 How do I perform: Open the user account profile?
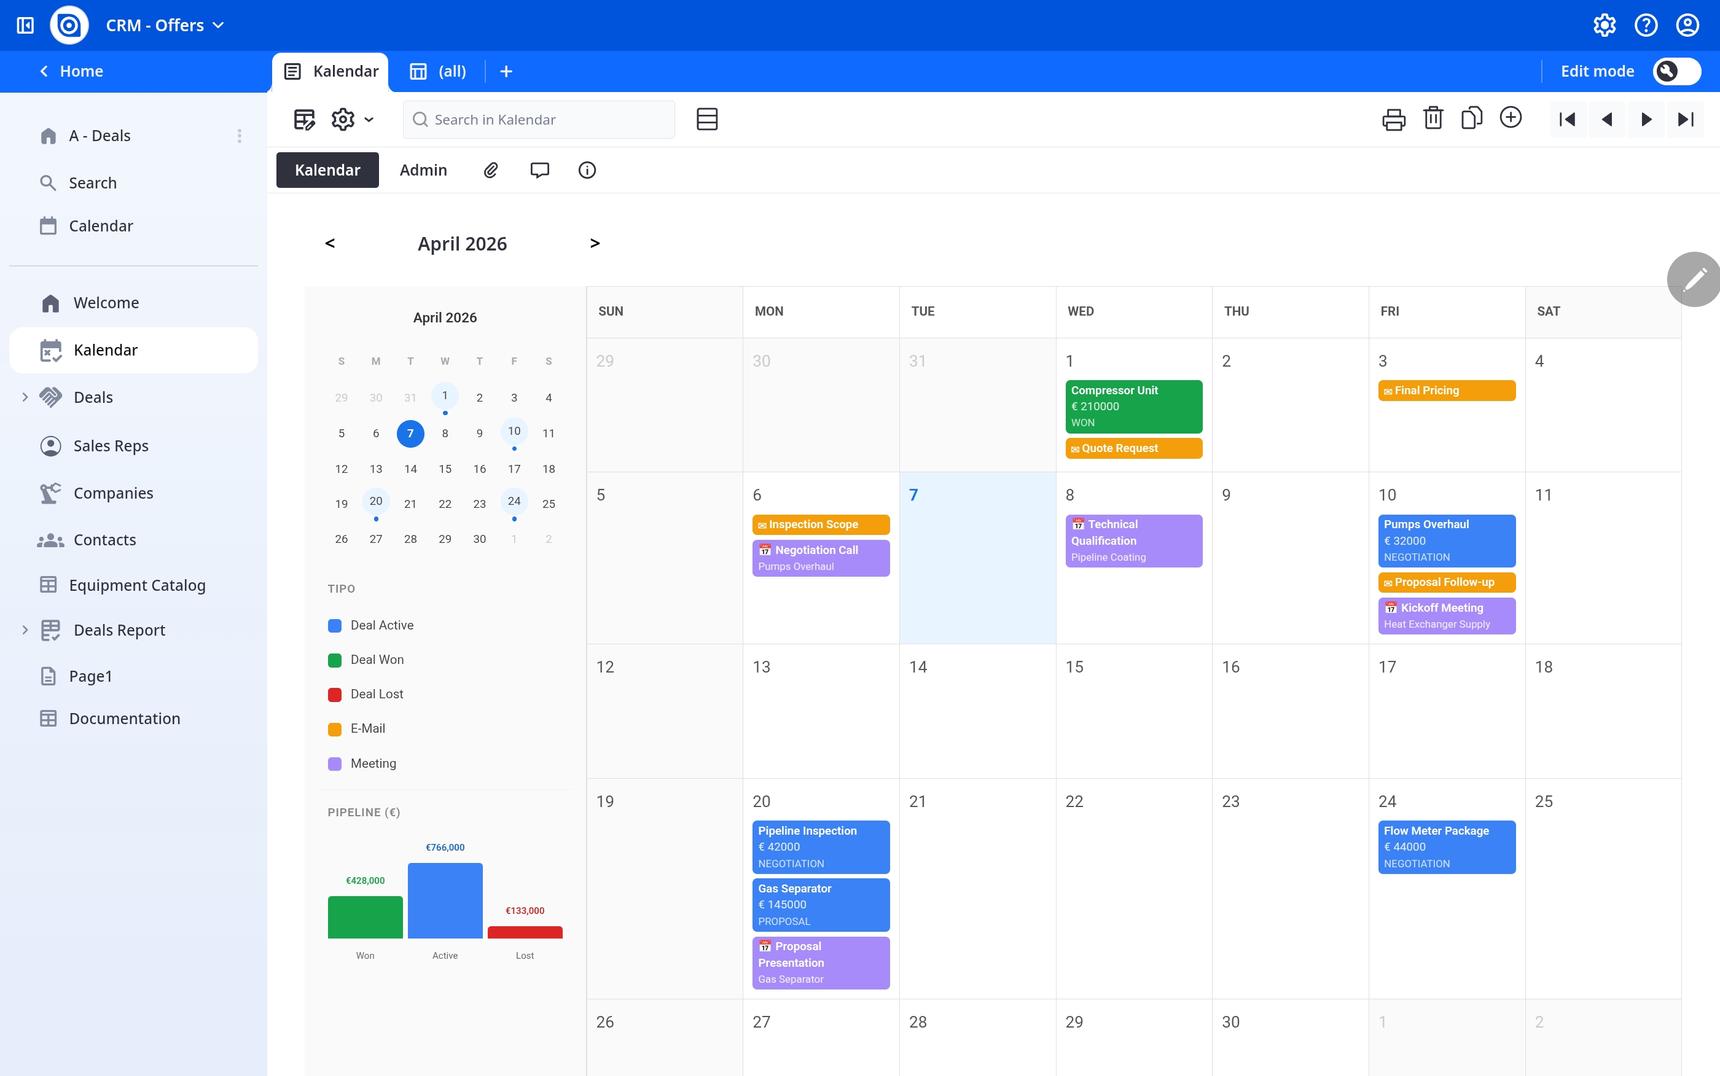[1688, 25]
